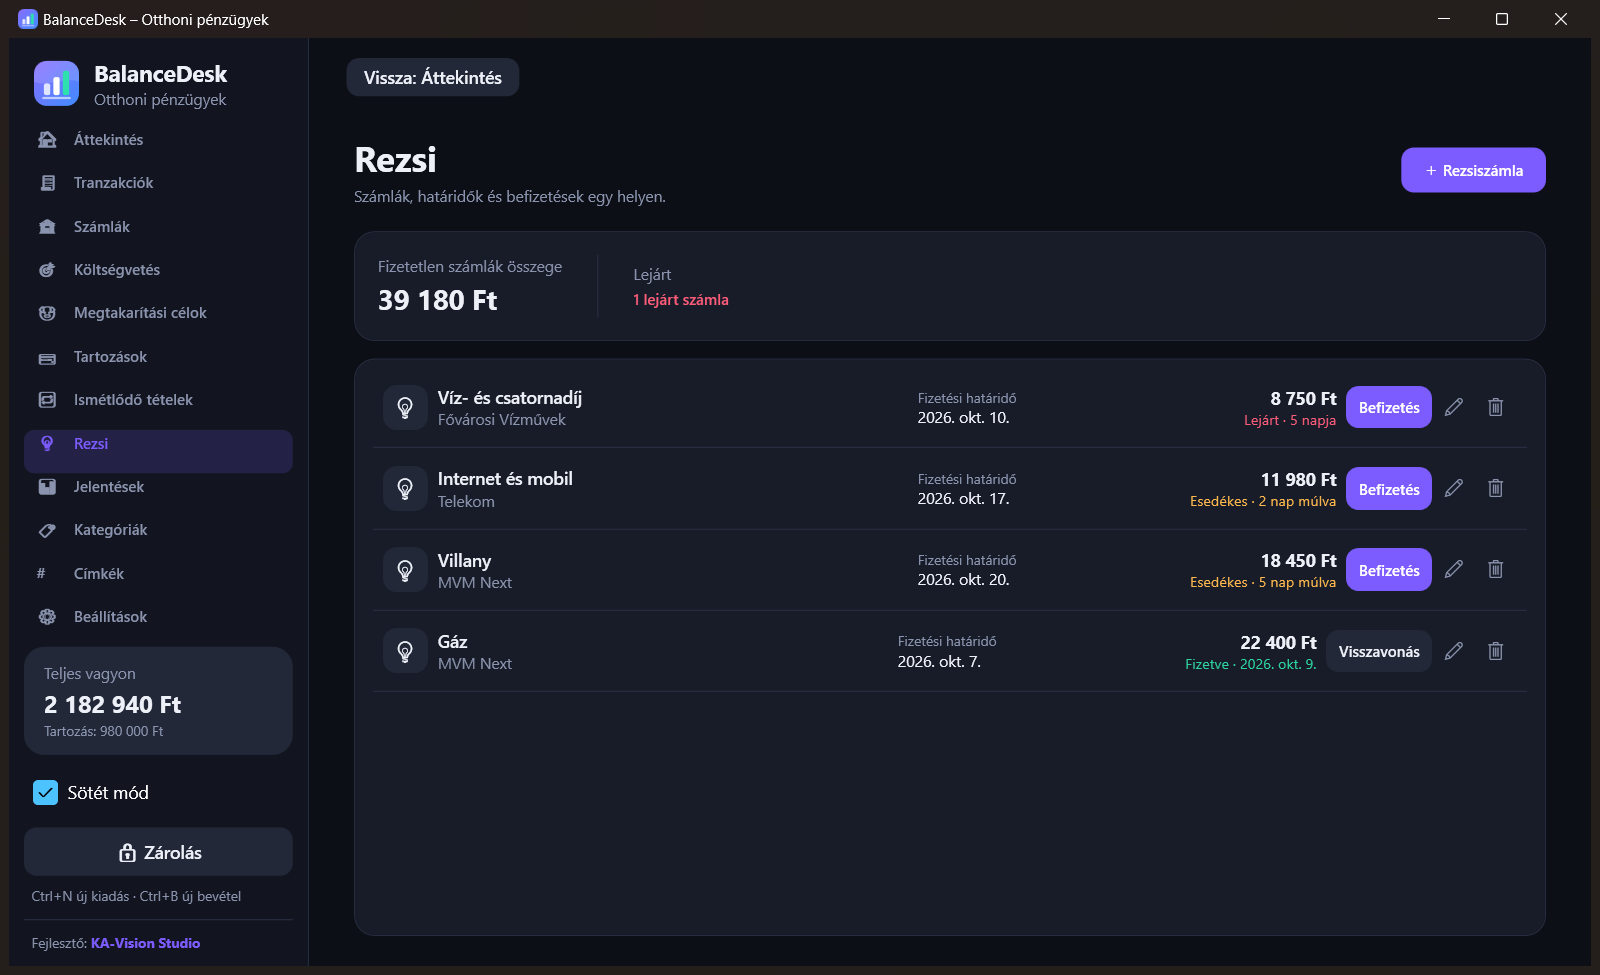This screenshot has height=975, width=1600.
Task: Add a new bill with + Rezsiszámla
Action: (x=1473, y=170)
